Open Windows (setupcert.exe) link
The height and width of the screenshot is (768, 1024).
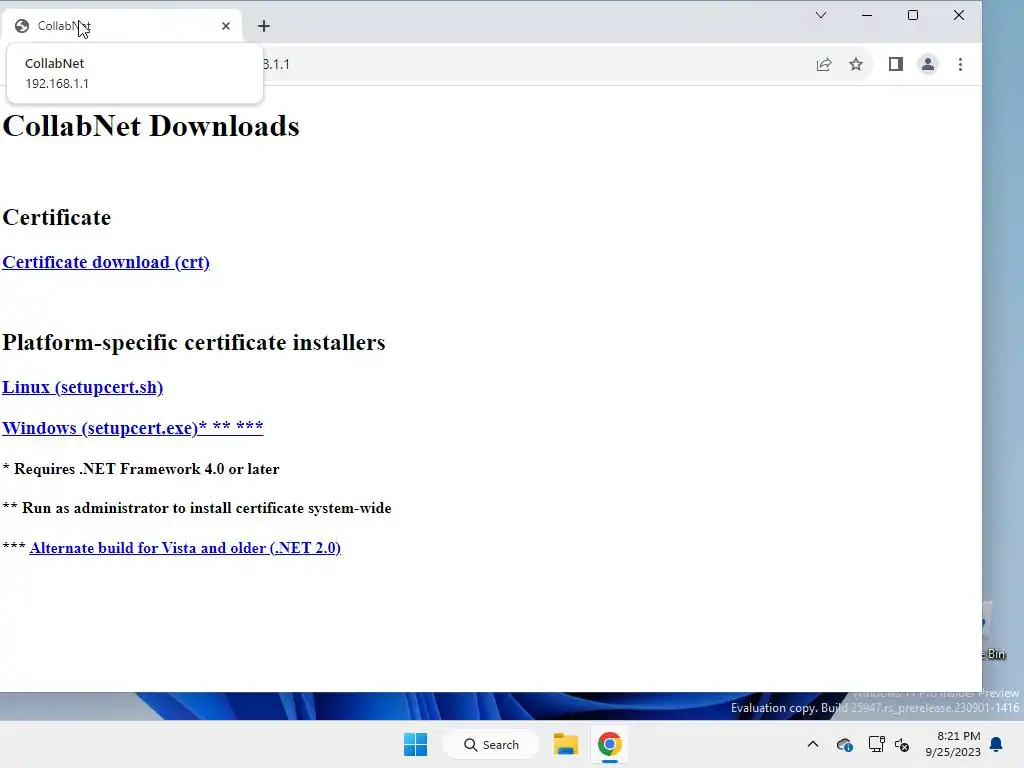[133, 427]
